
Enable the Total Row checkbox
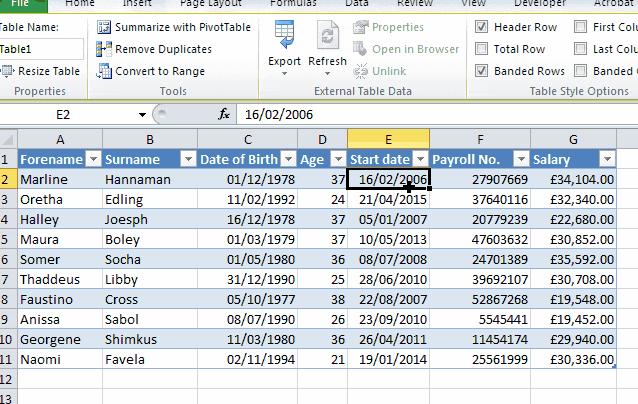(x=481, y=49)
